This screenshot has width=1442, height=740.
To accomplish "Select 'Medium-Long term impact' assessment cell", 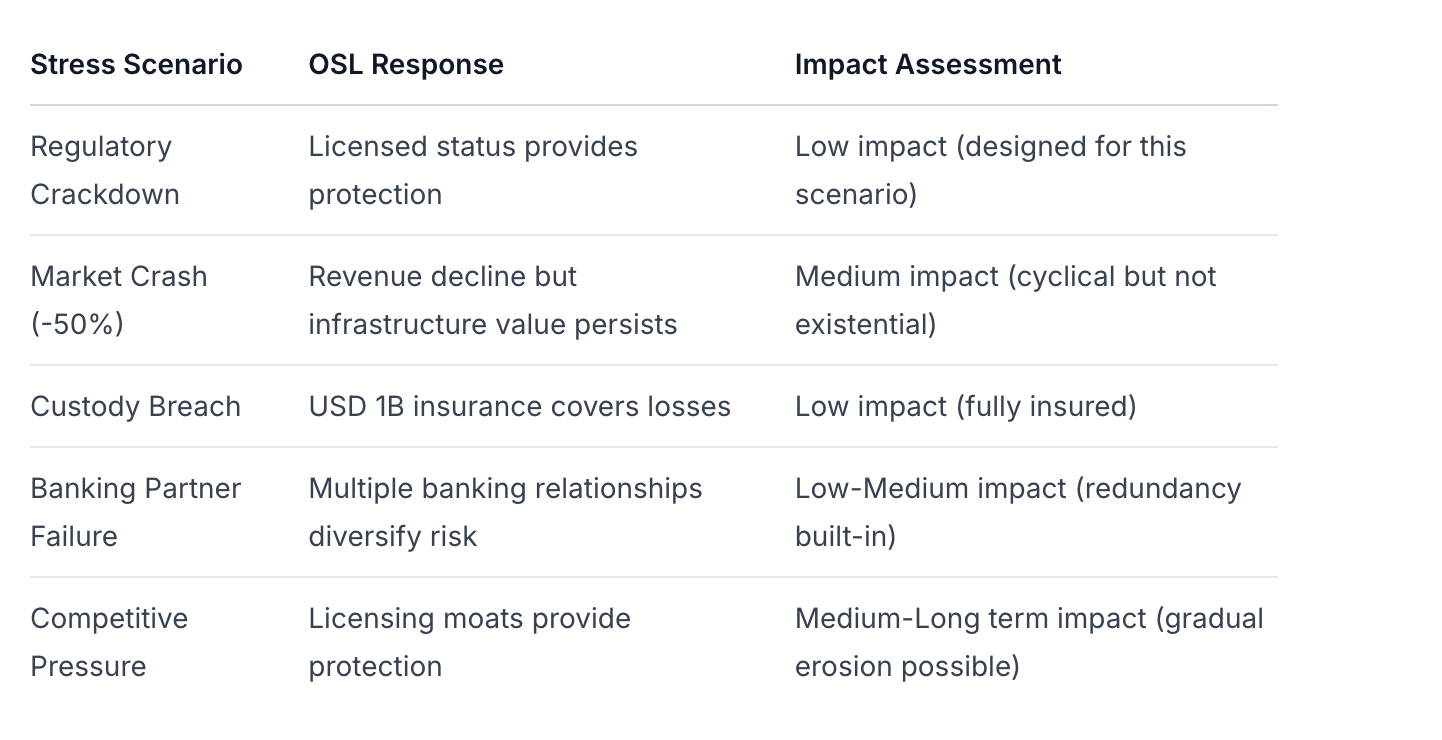I will point(1029,642).
